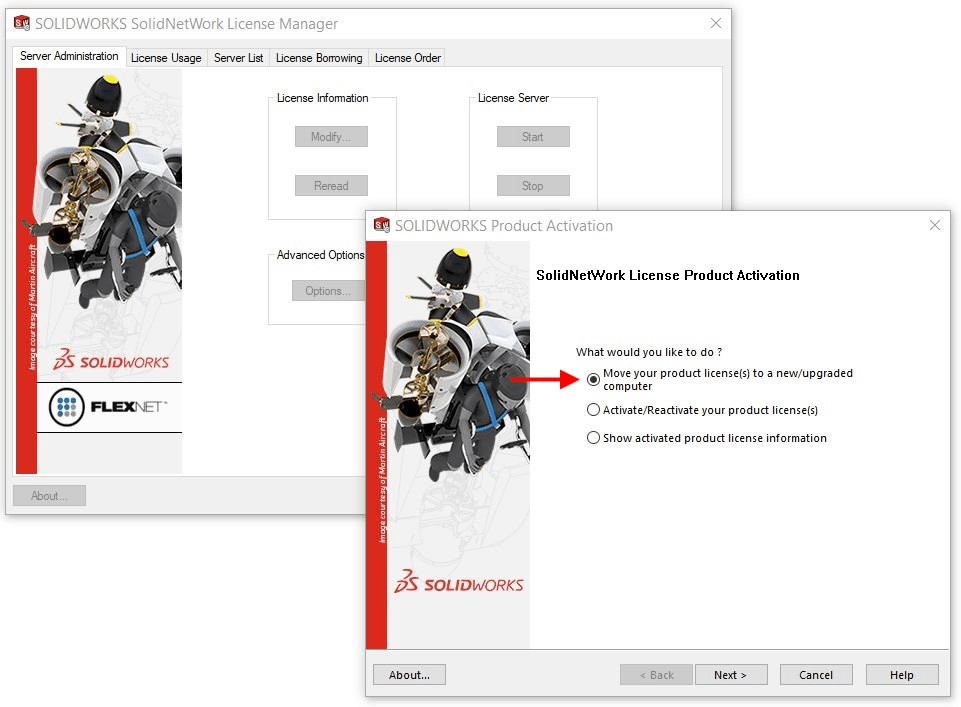Click the FlexNet logo in License Manager
The width and height of the screenshot is (961, 707).
tap(109, 407)
